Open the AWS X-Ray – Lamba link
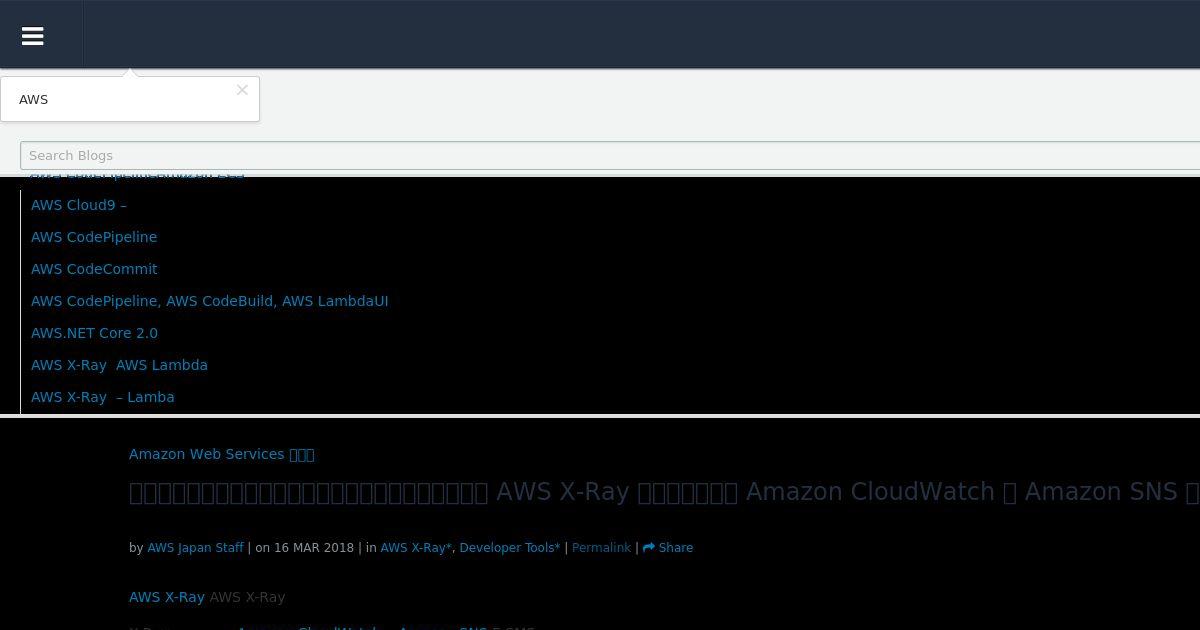 103,397
